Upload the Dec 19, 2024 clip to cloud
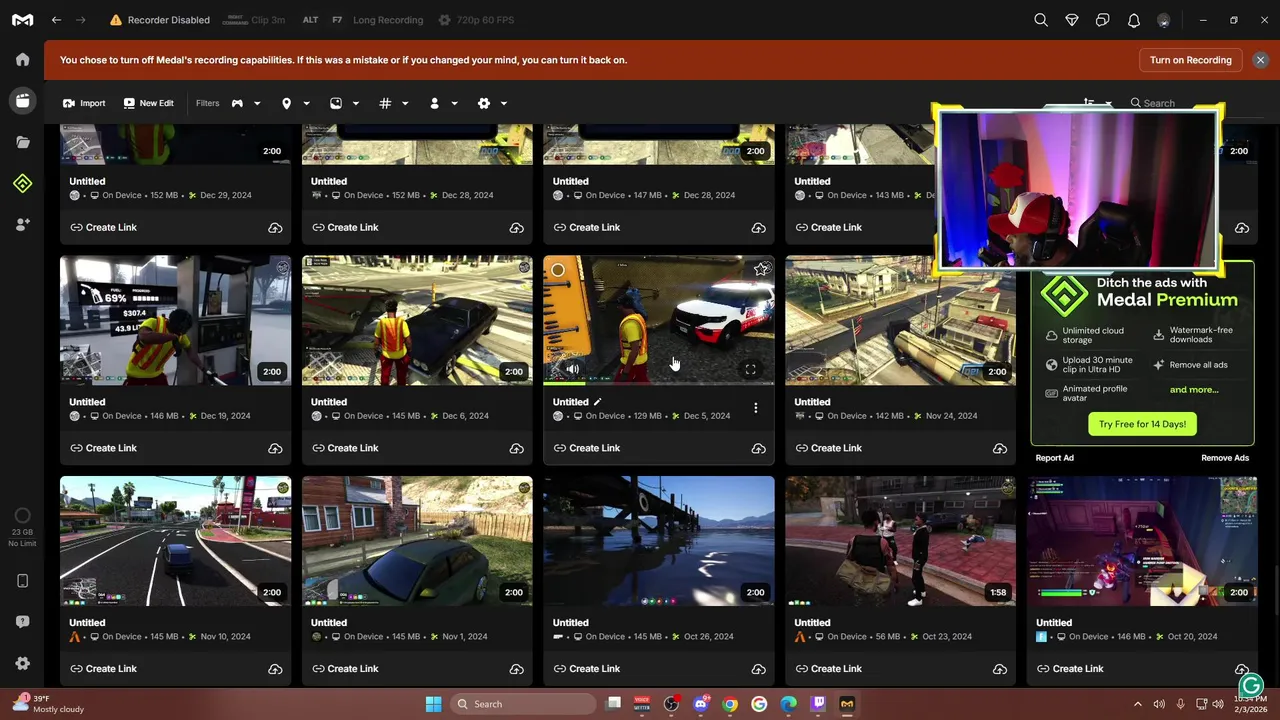1280x720 pixels. click(275, 449)
